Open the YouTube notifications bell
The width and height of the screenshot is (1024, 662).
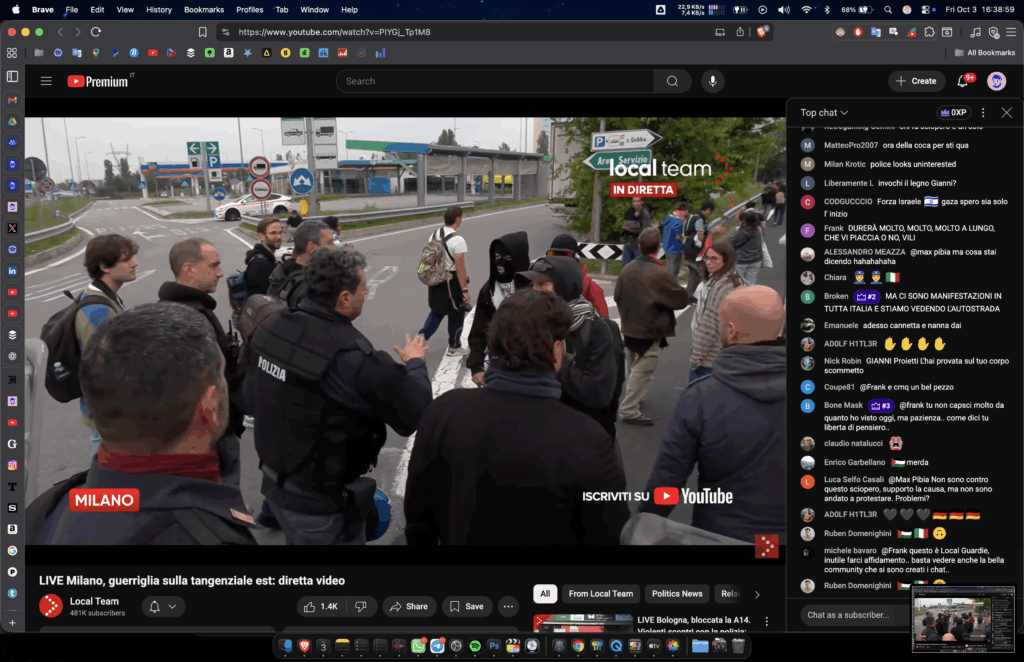(963, 81)
